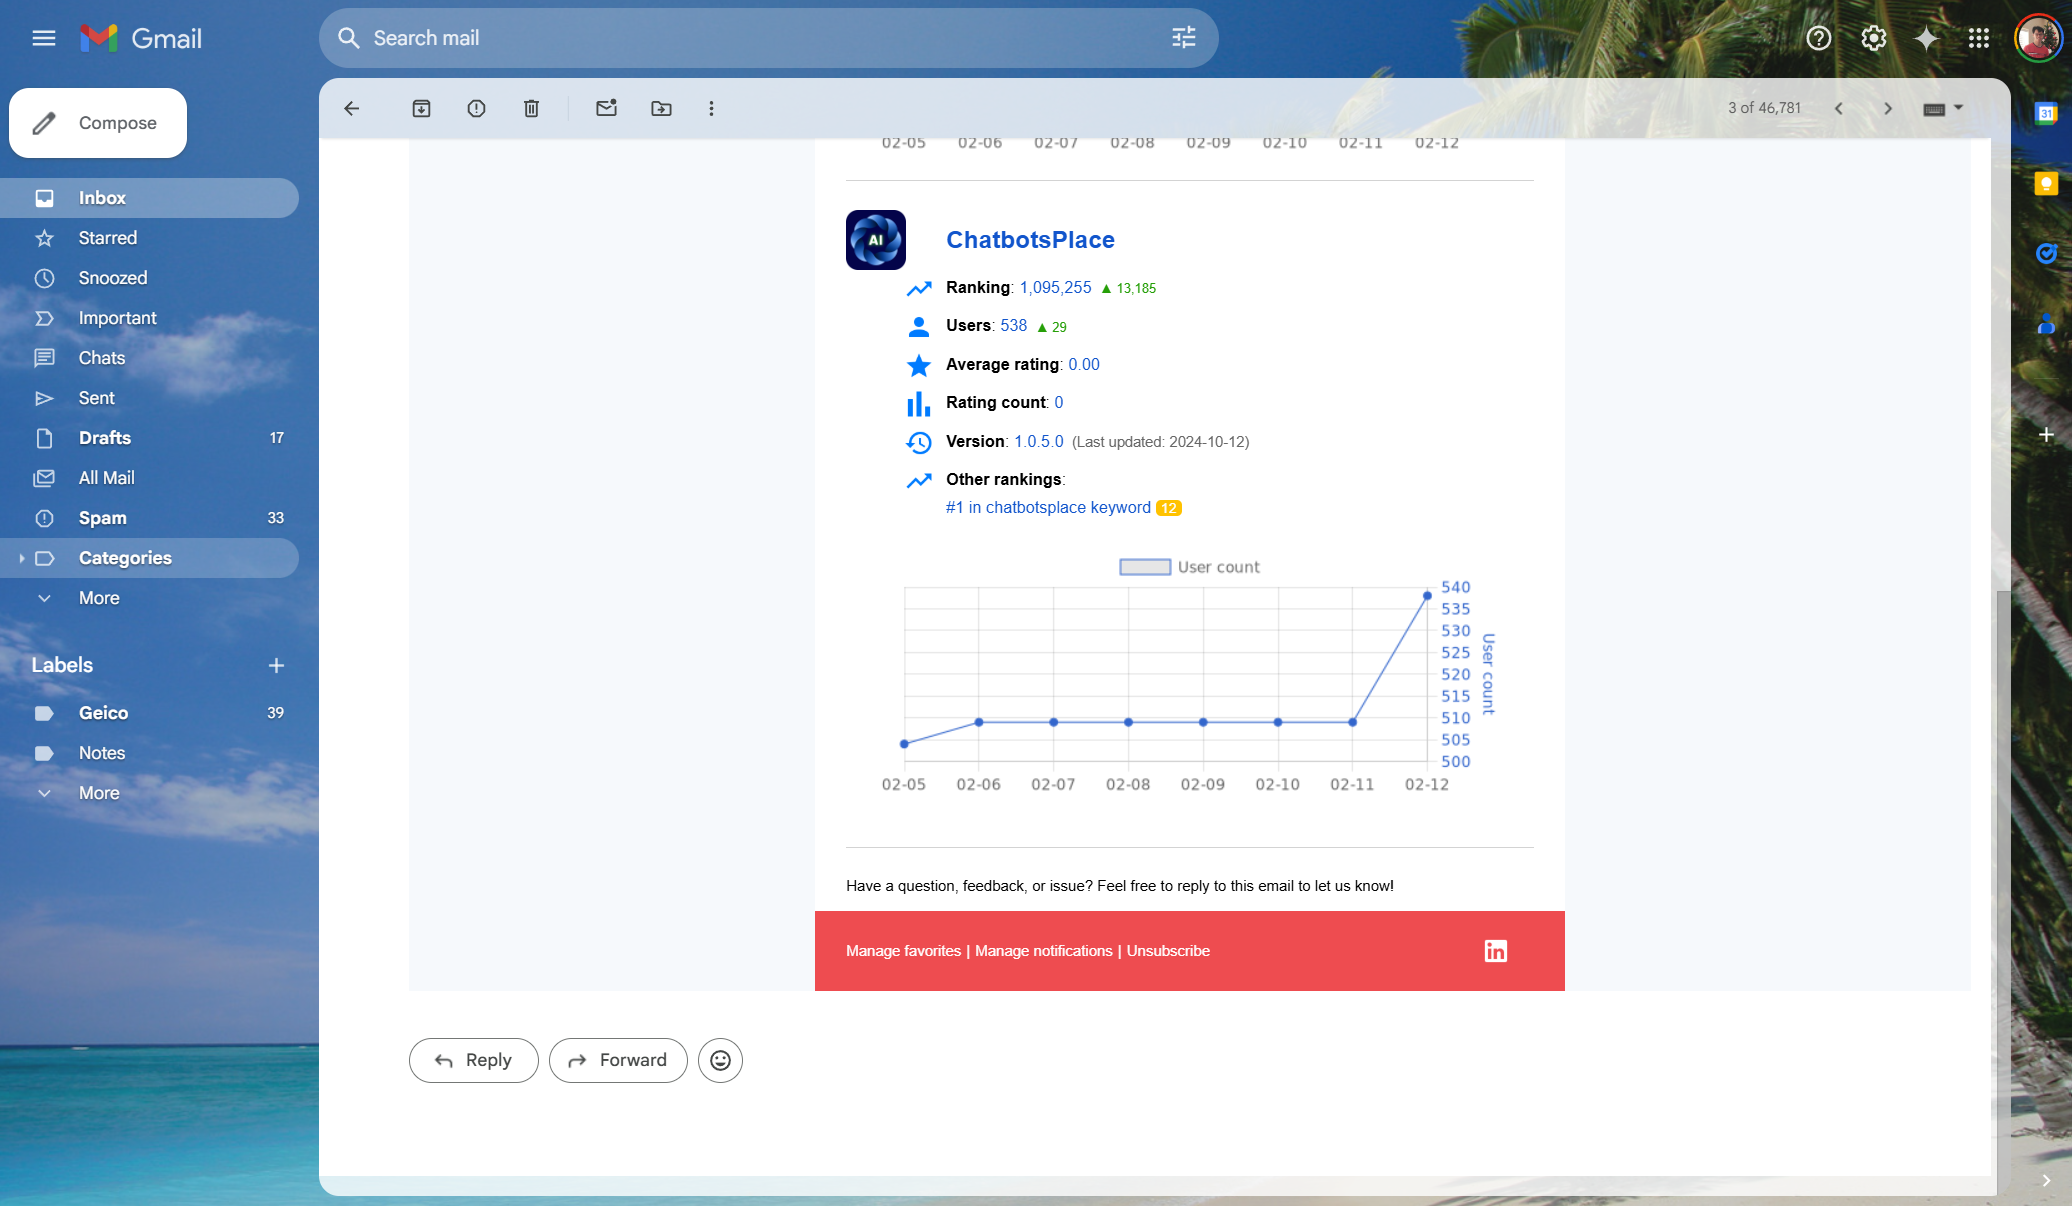The width and height of the screenshot is (2072, 1206).
Task: Archive this email
Action: tap(421, 108)
